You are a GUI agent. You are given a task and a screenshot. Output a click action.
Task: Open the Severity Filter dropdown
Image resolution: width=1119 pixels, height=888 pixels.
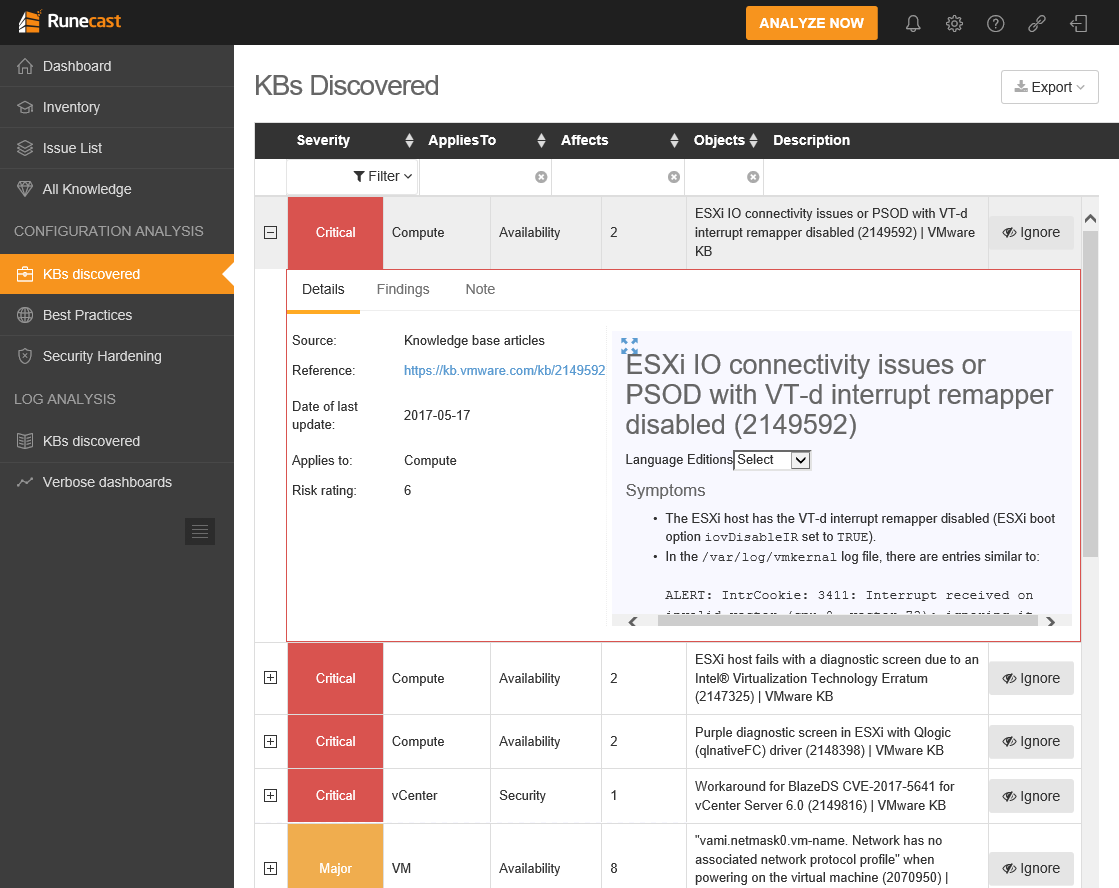point(383,176)
